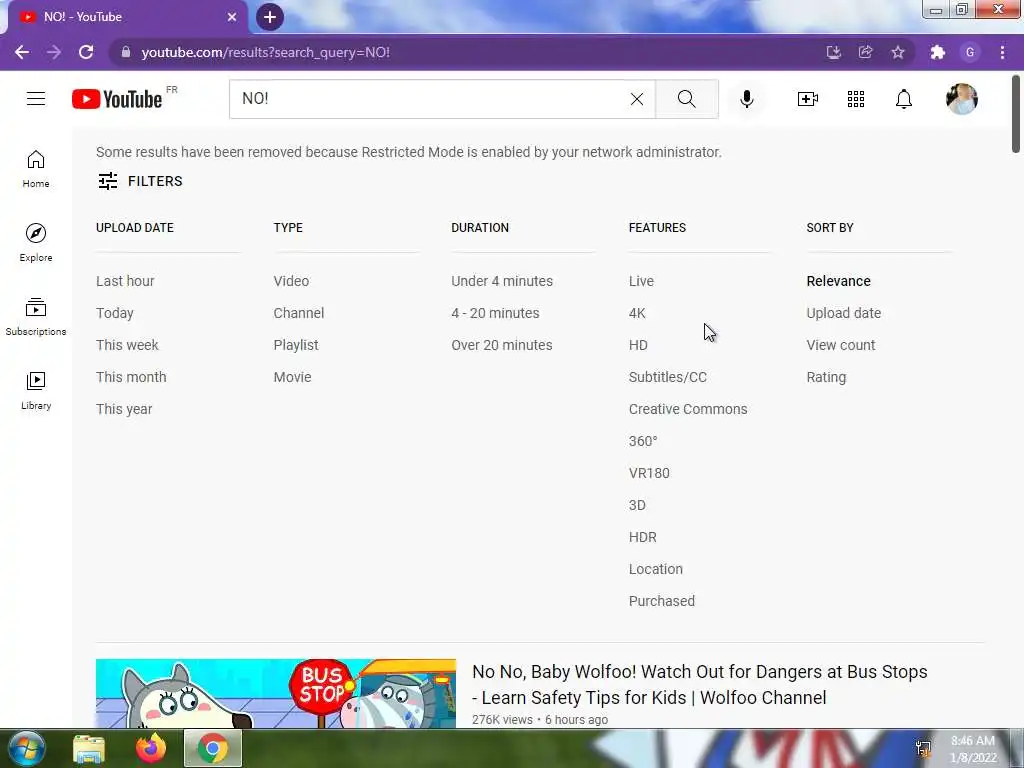
Task: Select Over 20 minutes duration
Action: coord(502,345)
